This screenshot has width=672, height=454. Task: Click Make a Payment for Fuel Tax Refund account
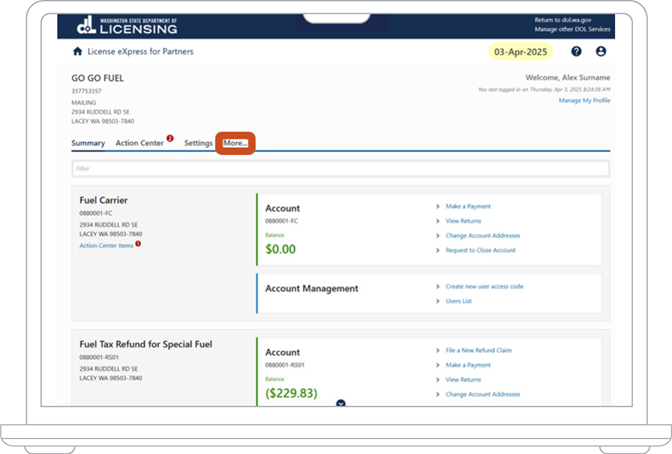tap(468, 365)
